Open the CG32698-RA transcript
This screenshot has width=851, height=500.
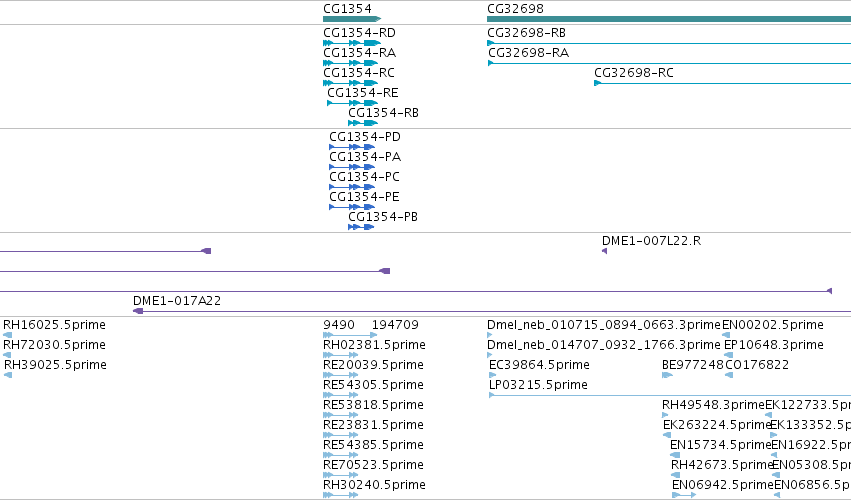point(669,64)
